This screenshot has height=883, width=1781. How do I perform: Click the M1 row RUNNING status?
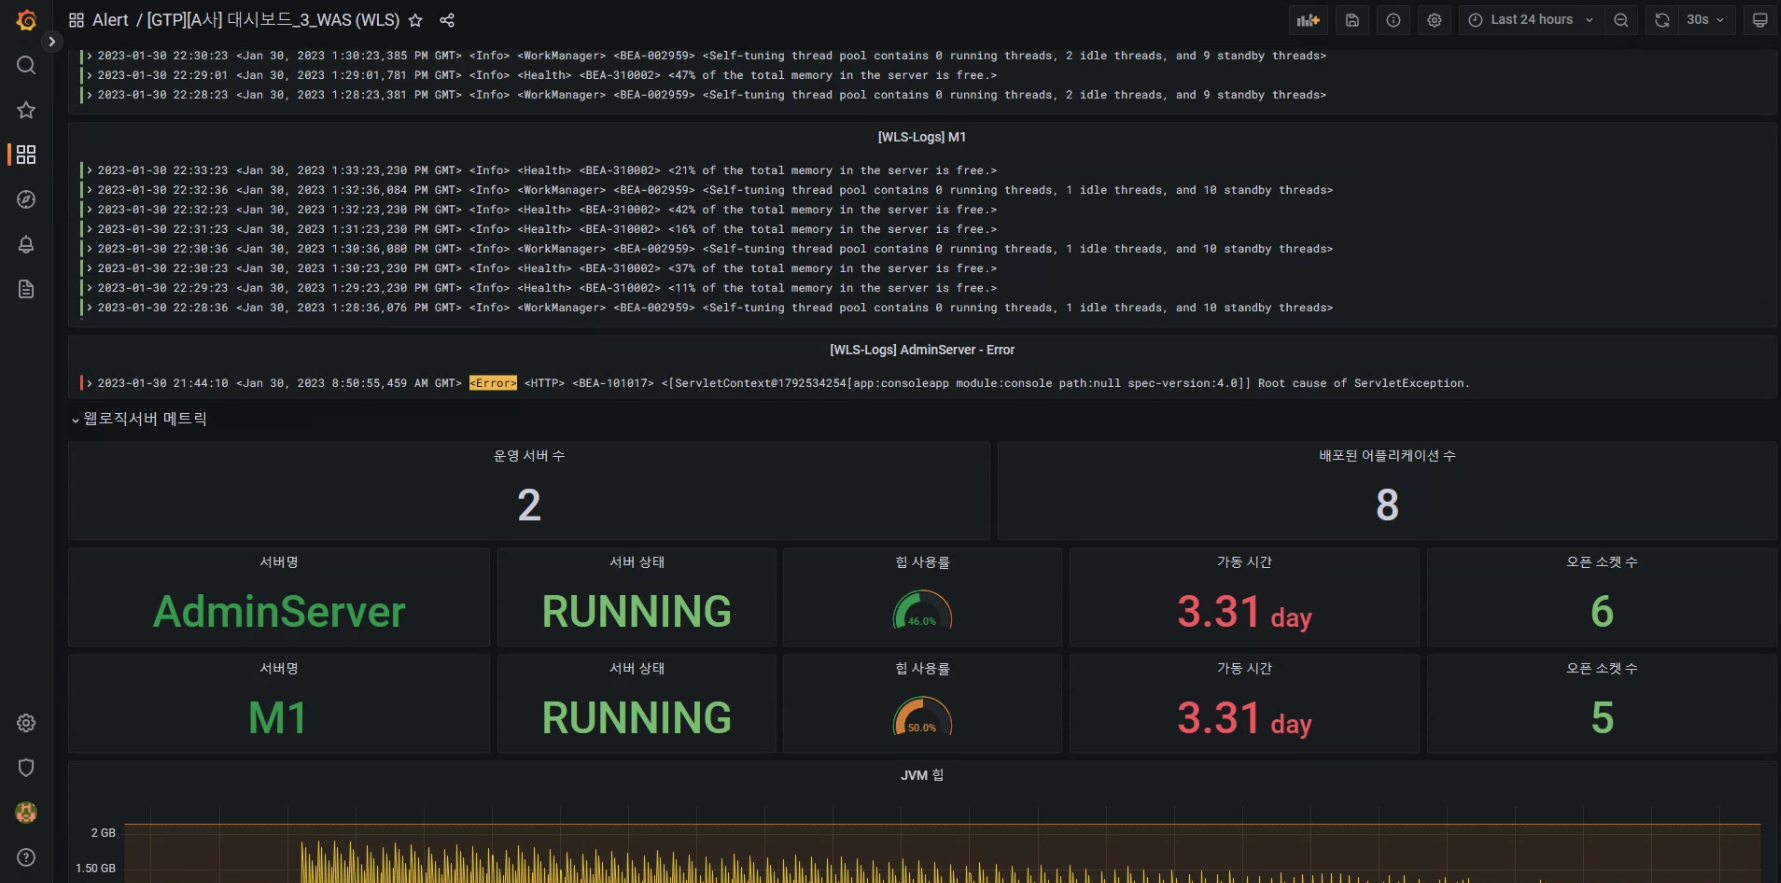pyautogui.click(x=637, y=718)
